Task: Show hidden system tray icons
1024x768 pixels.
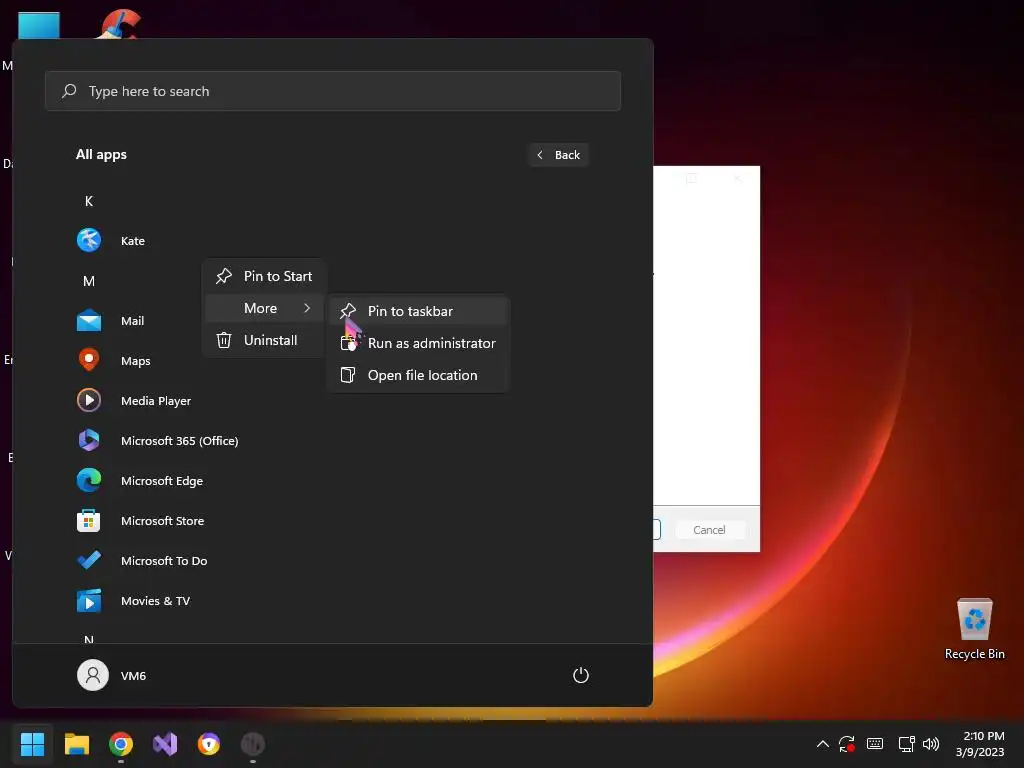Action: click(823, 744)
